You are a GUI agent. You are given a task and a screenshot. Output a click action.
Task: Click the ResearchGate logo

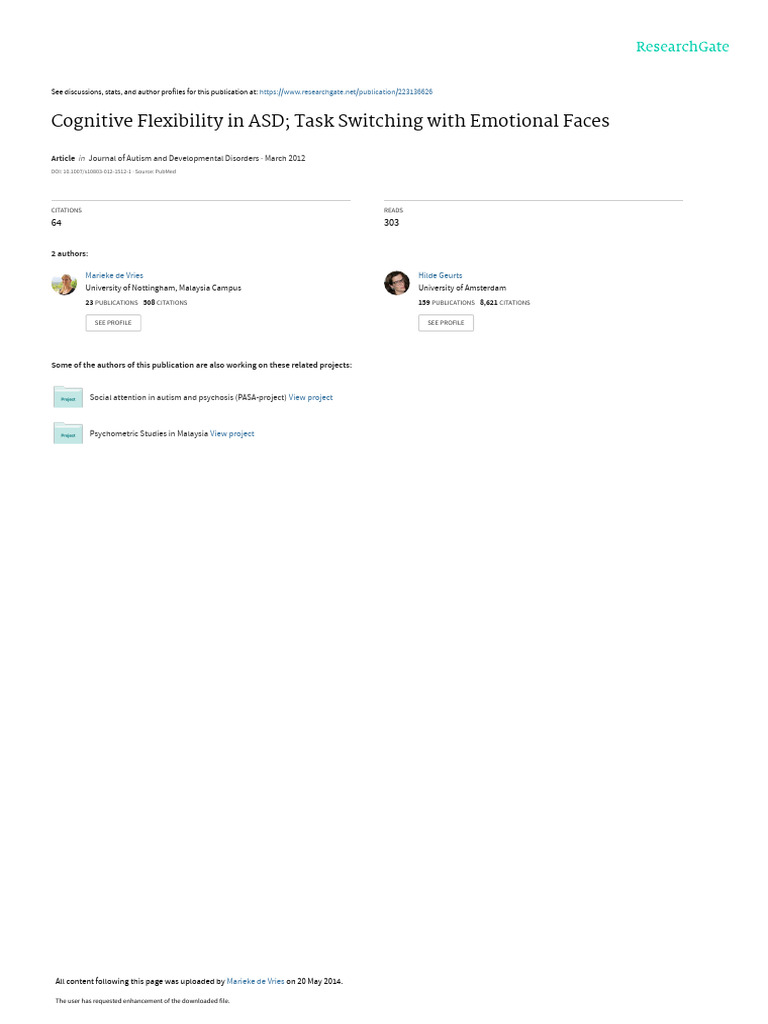682,47
